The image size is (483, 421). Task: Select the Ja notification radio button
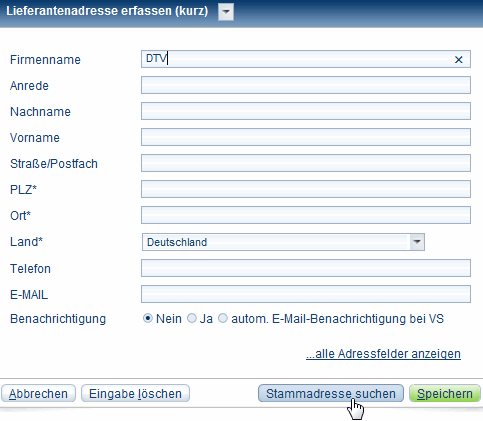pyautogui.click(x=192, y=318)
